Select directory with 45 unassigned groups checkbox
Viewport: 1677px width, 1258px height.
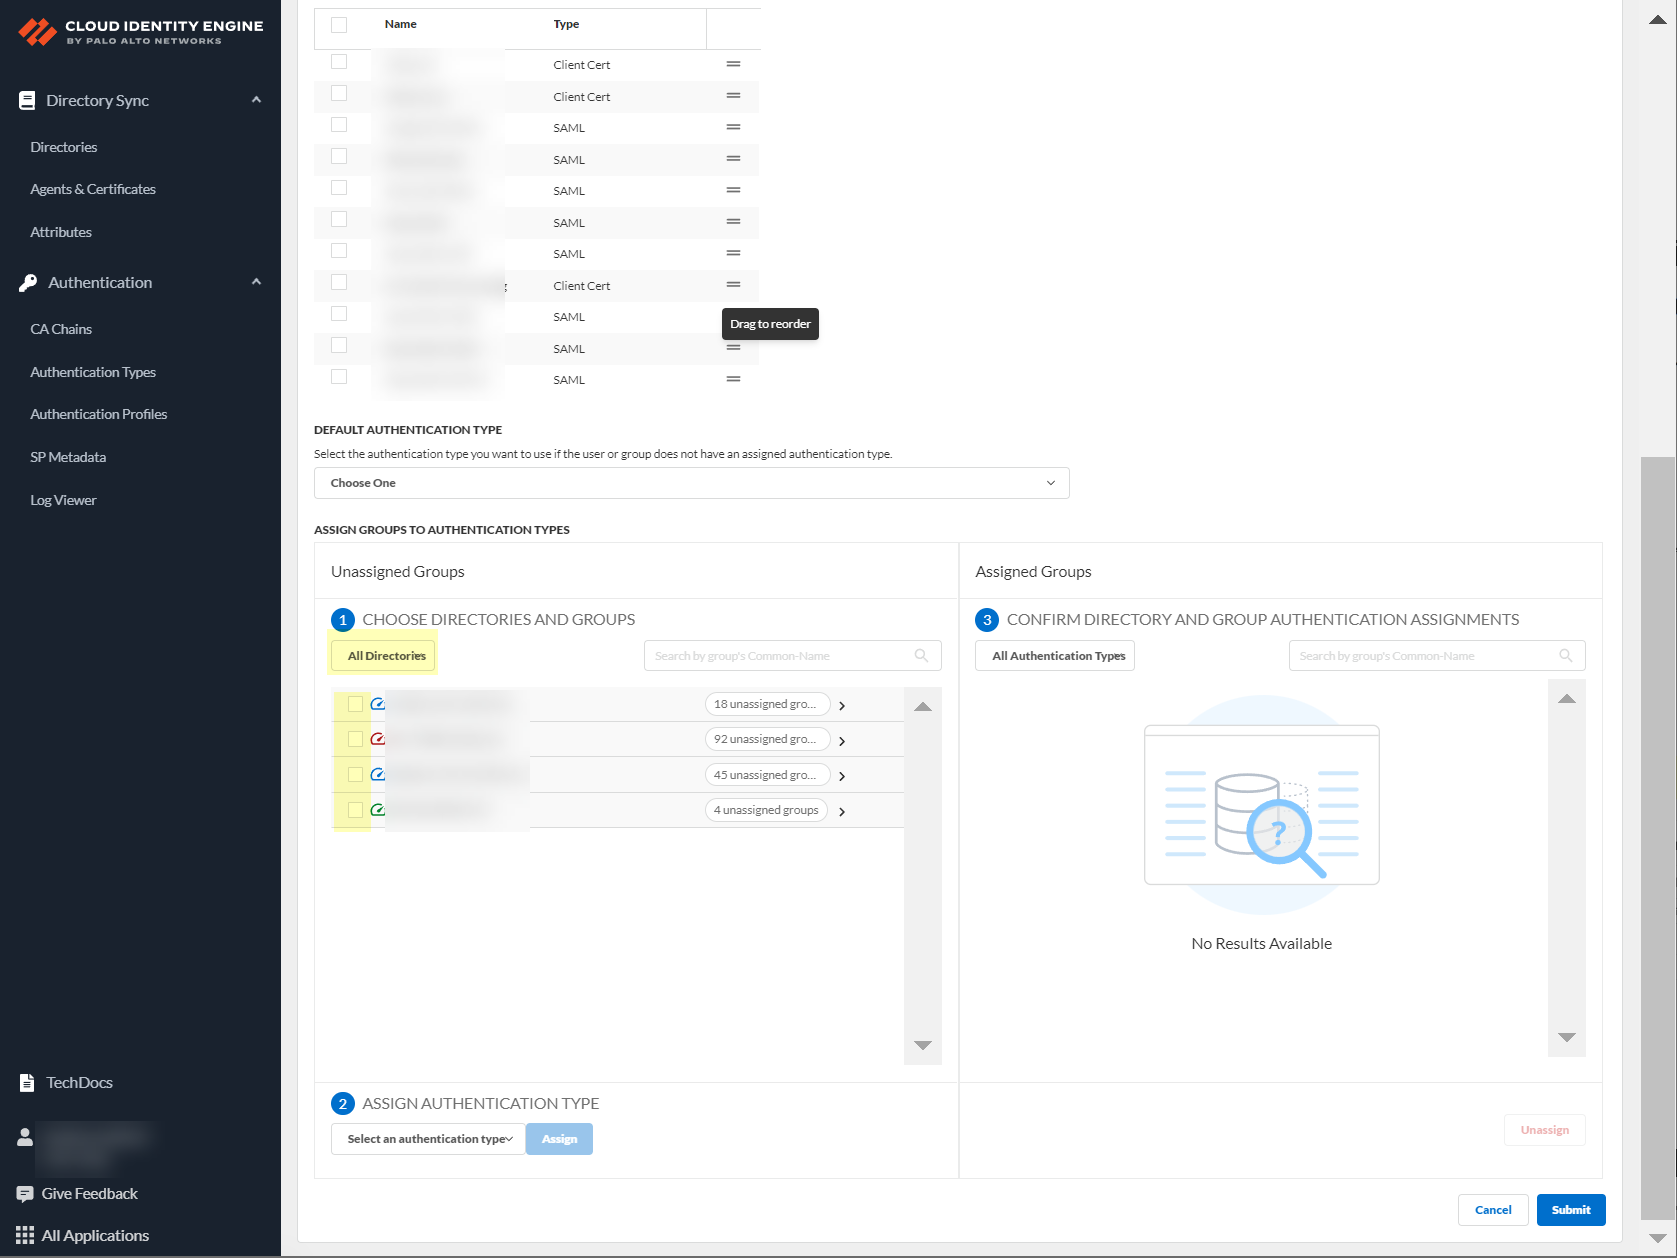click(355, 774)
